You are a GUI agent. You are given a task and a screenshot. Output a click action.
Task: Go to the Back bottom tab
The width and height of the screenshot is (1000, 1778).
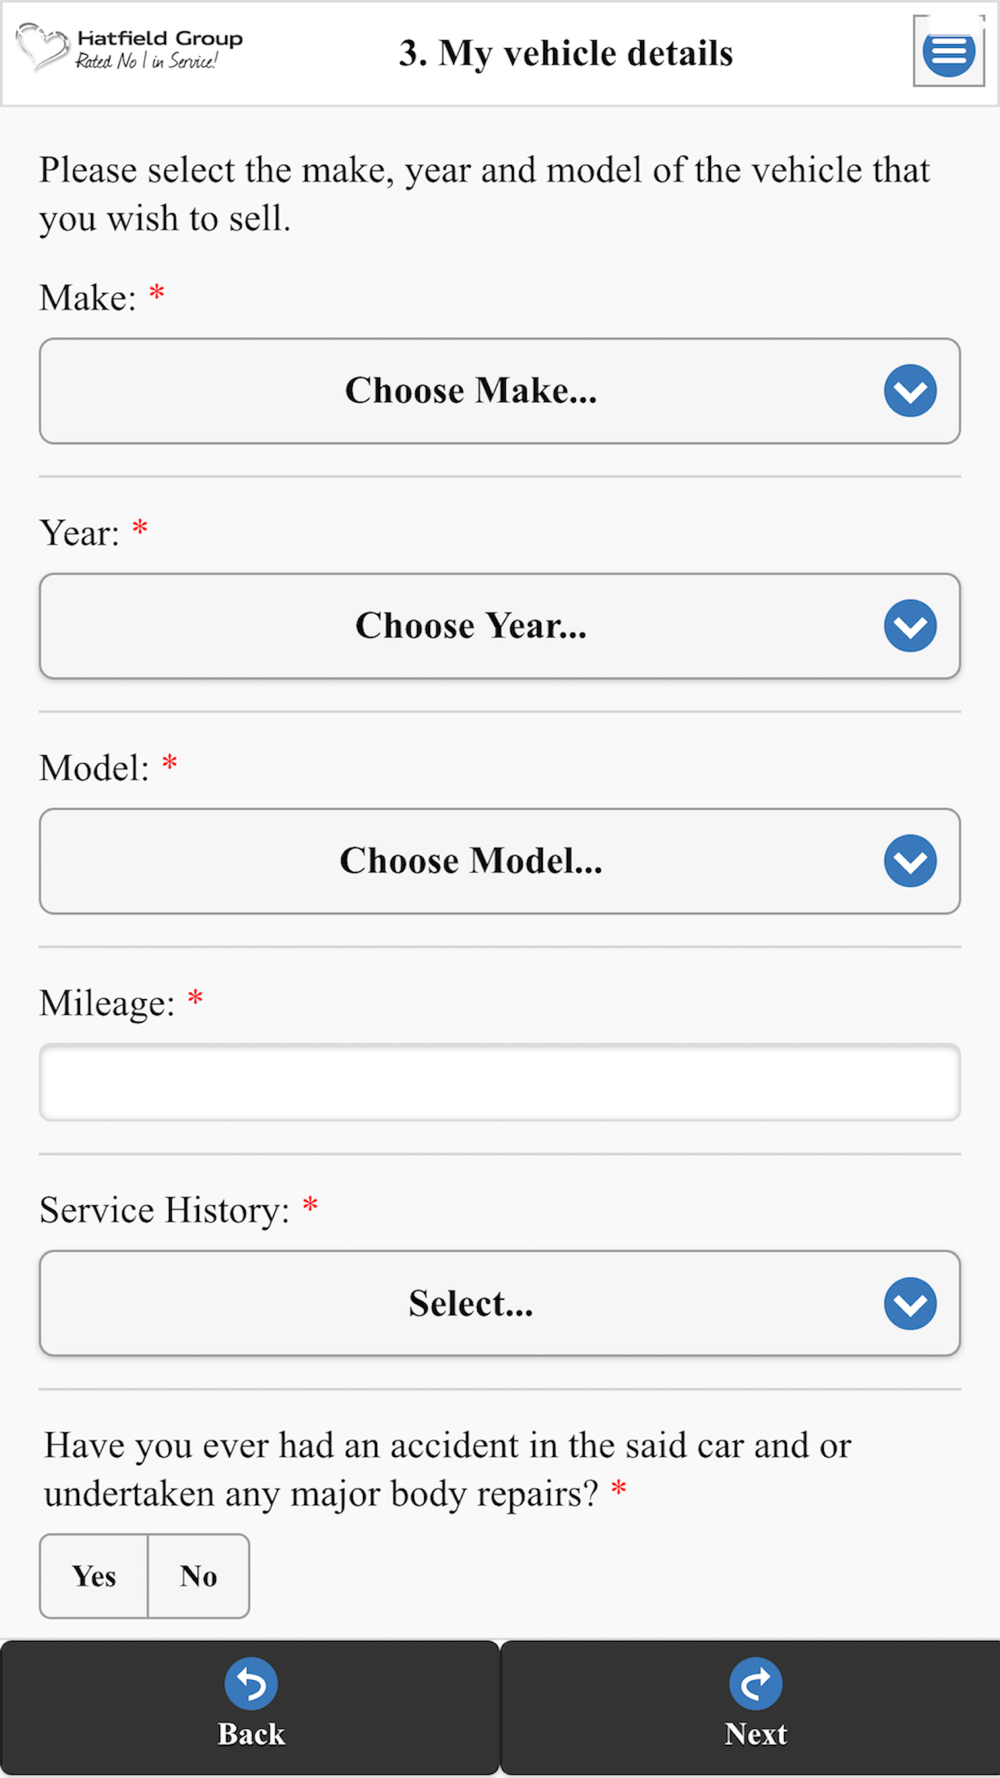pyautogui.click(x=250, y=1708)
